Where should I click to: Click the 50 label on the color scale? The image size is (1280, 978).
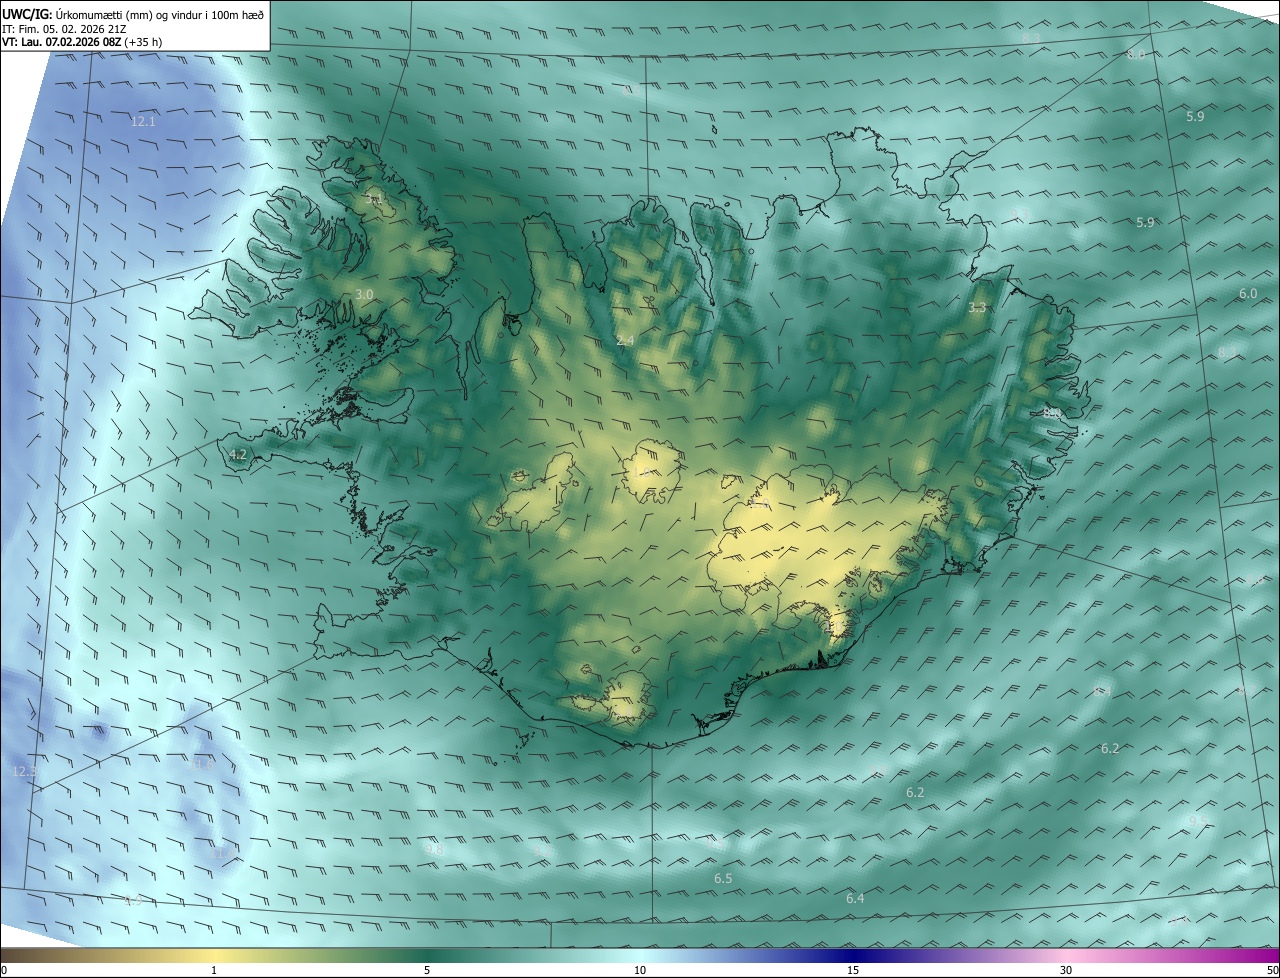tap(1272, 971)
